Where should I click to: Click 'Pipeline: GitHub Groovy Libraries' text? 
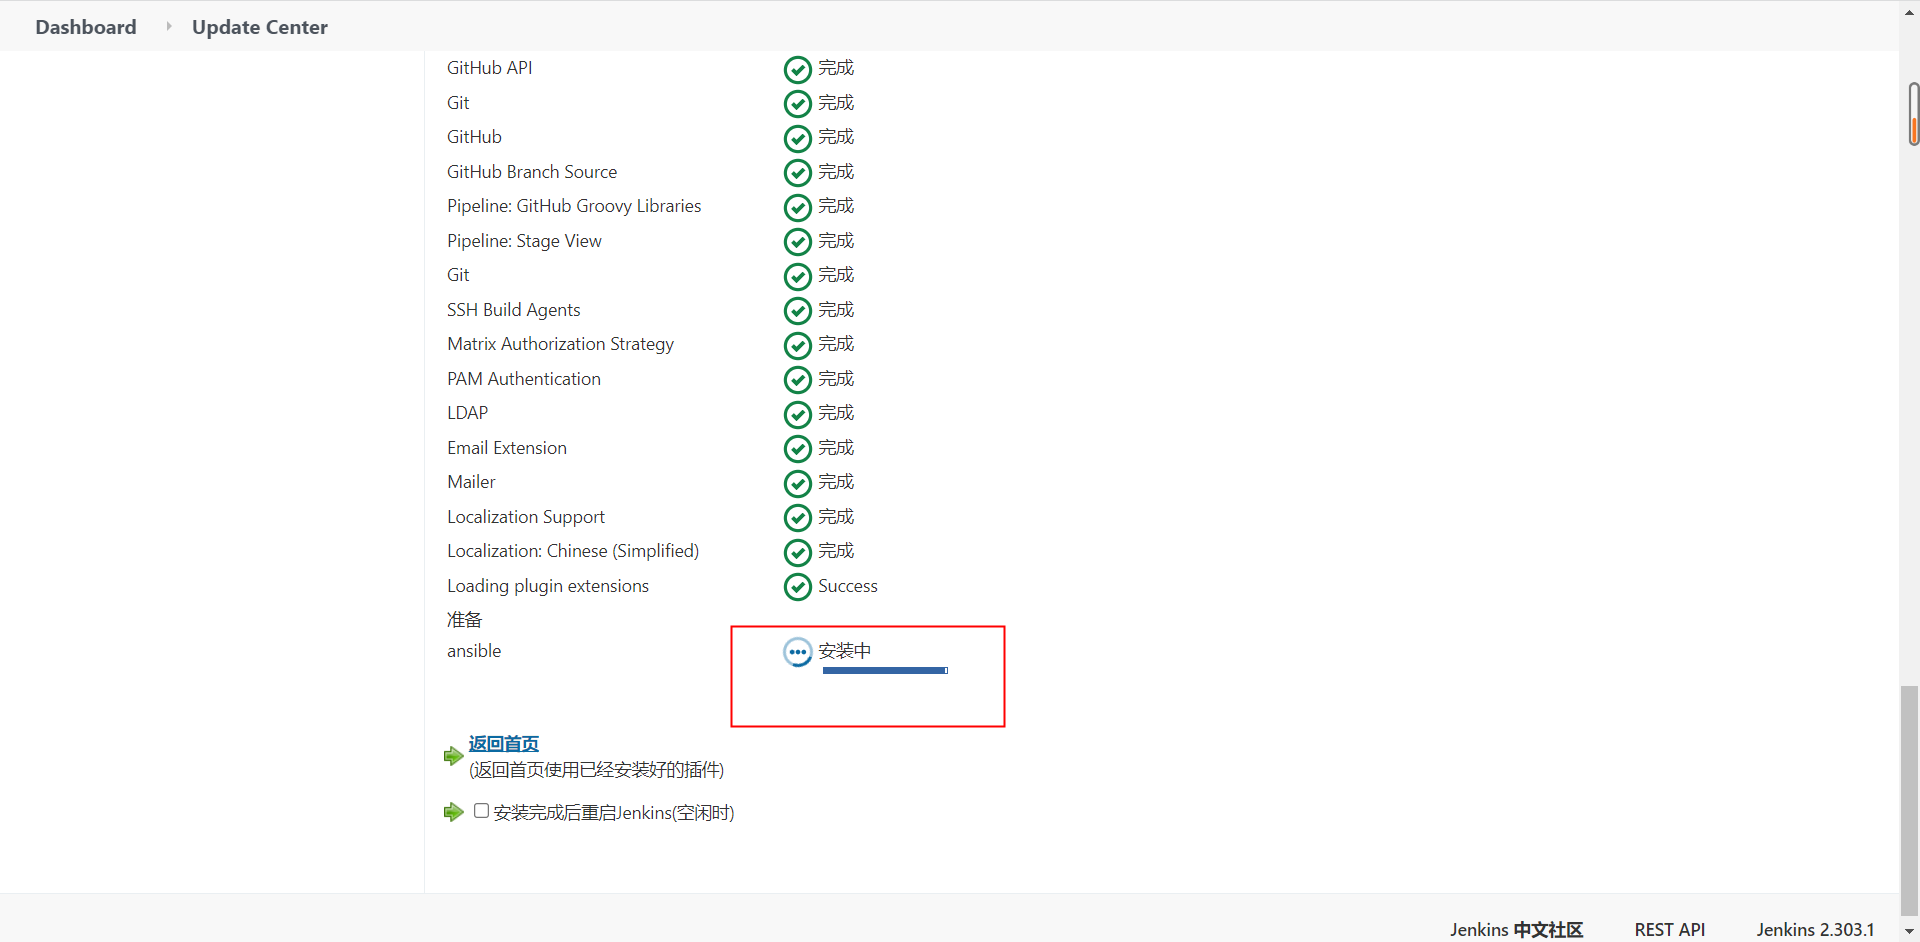574,206
